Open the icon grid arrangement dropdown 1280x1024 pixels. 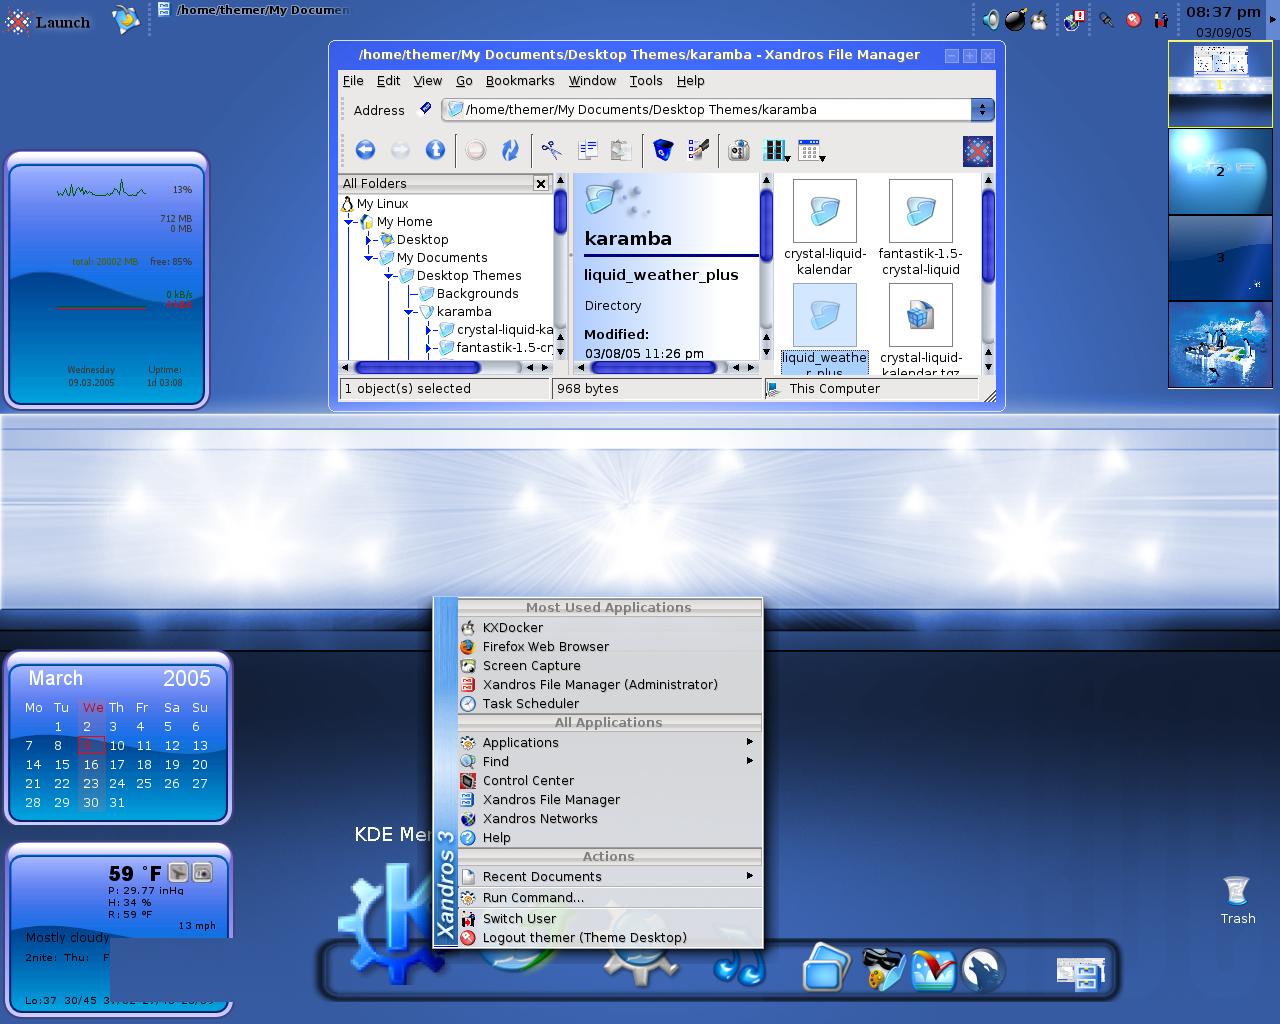pos(811,151)
